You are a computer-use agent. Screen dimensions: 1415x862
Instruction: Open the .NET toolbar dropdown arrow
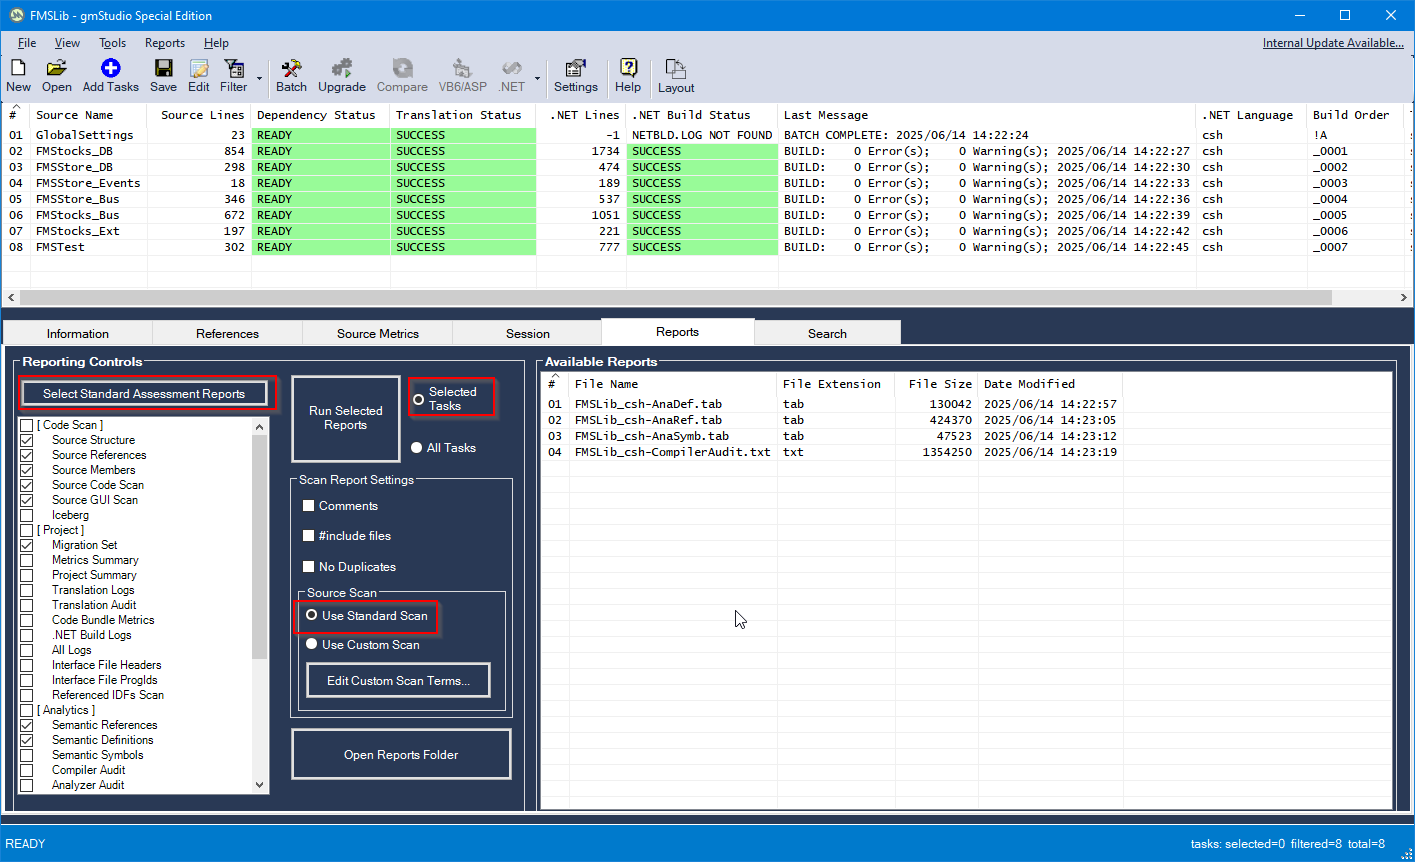(x=537, y=78)
